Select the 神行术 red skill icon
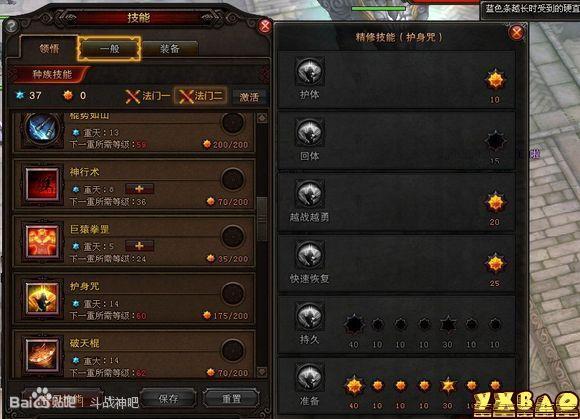This screenshot has height=419, width=580. coord(42,184)
